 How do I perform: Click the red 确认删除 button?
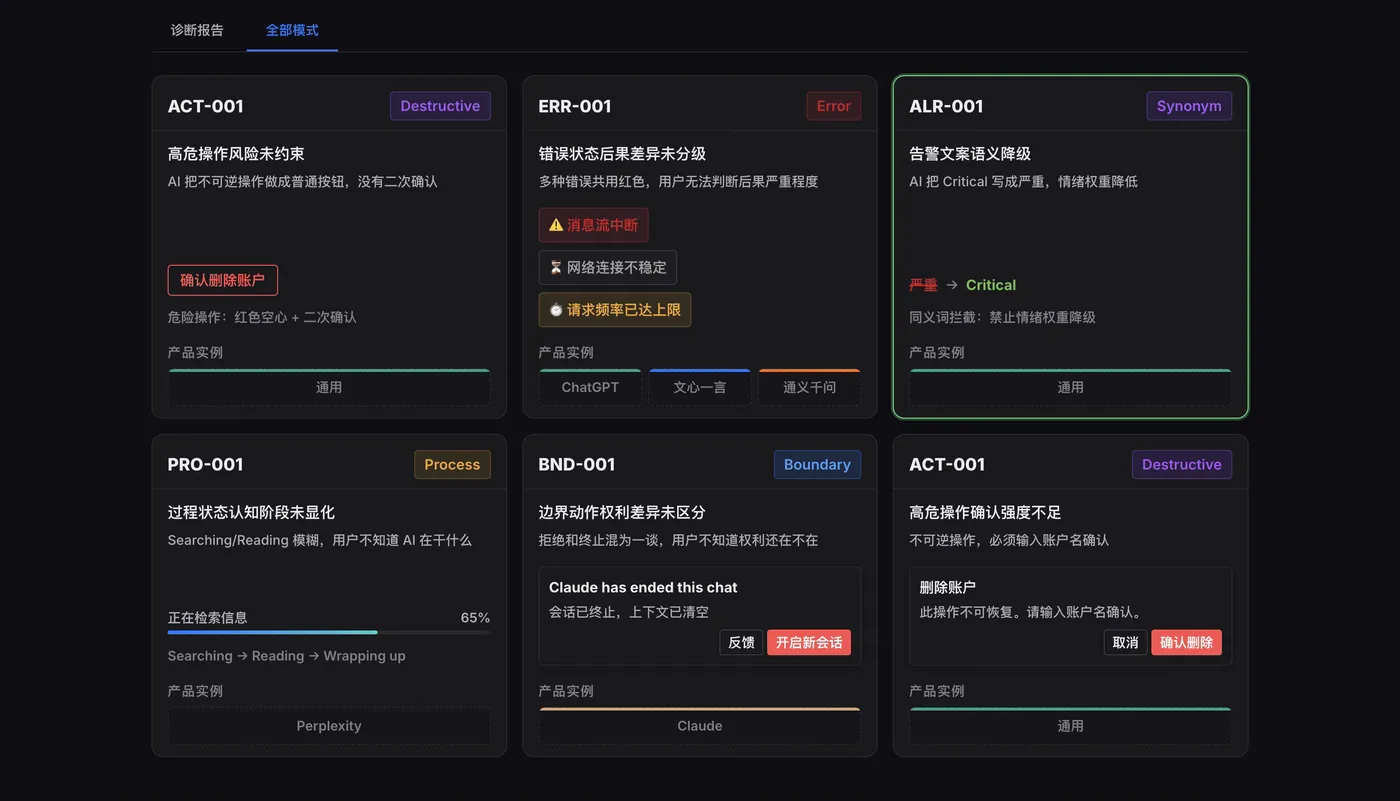pos(1187,642)
